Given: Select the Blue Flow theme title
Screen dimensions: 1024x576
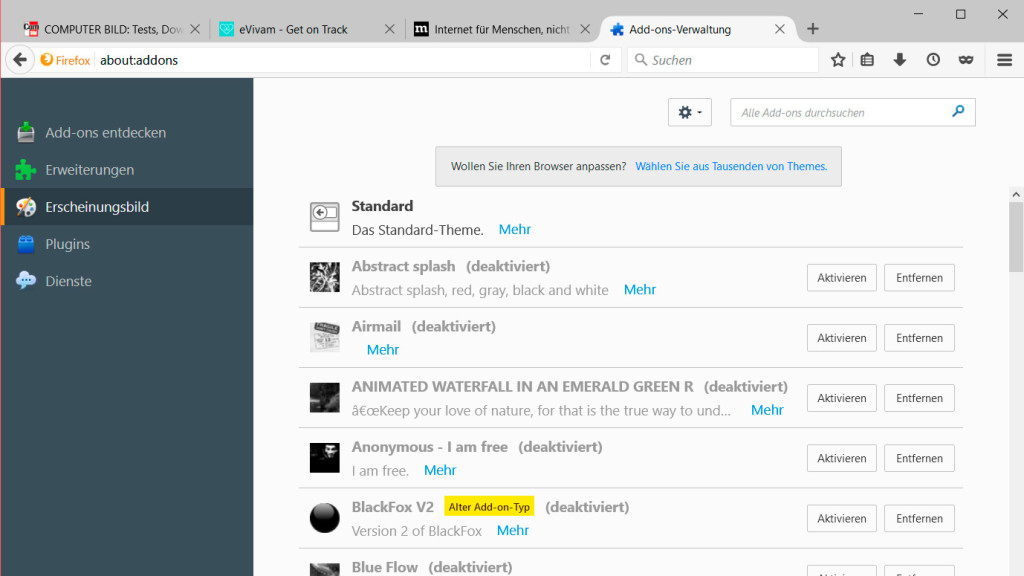Looking at the screenshot, I should (385, 567).
